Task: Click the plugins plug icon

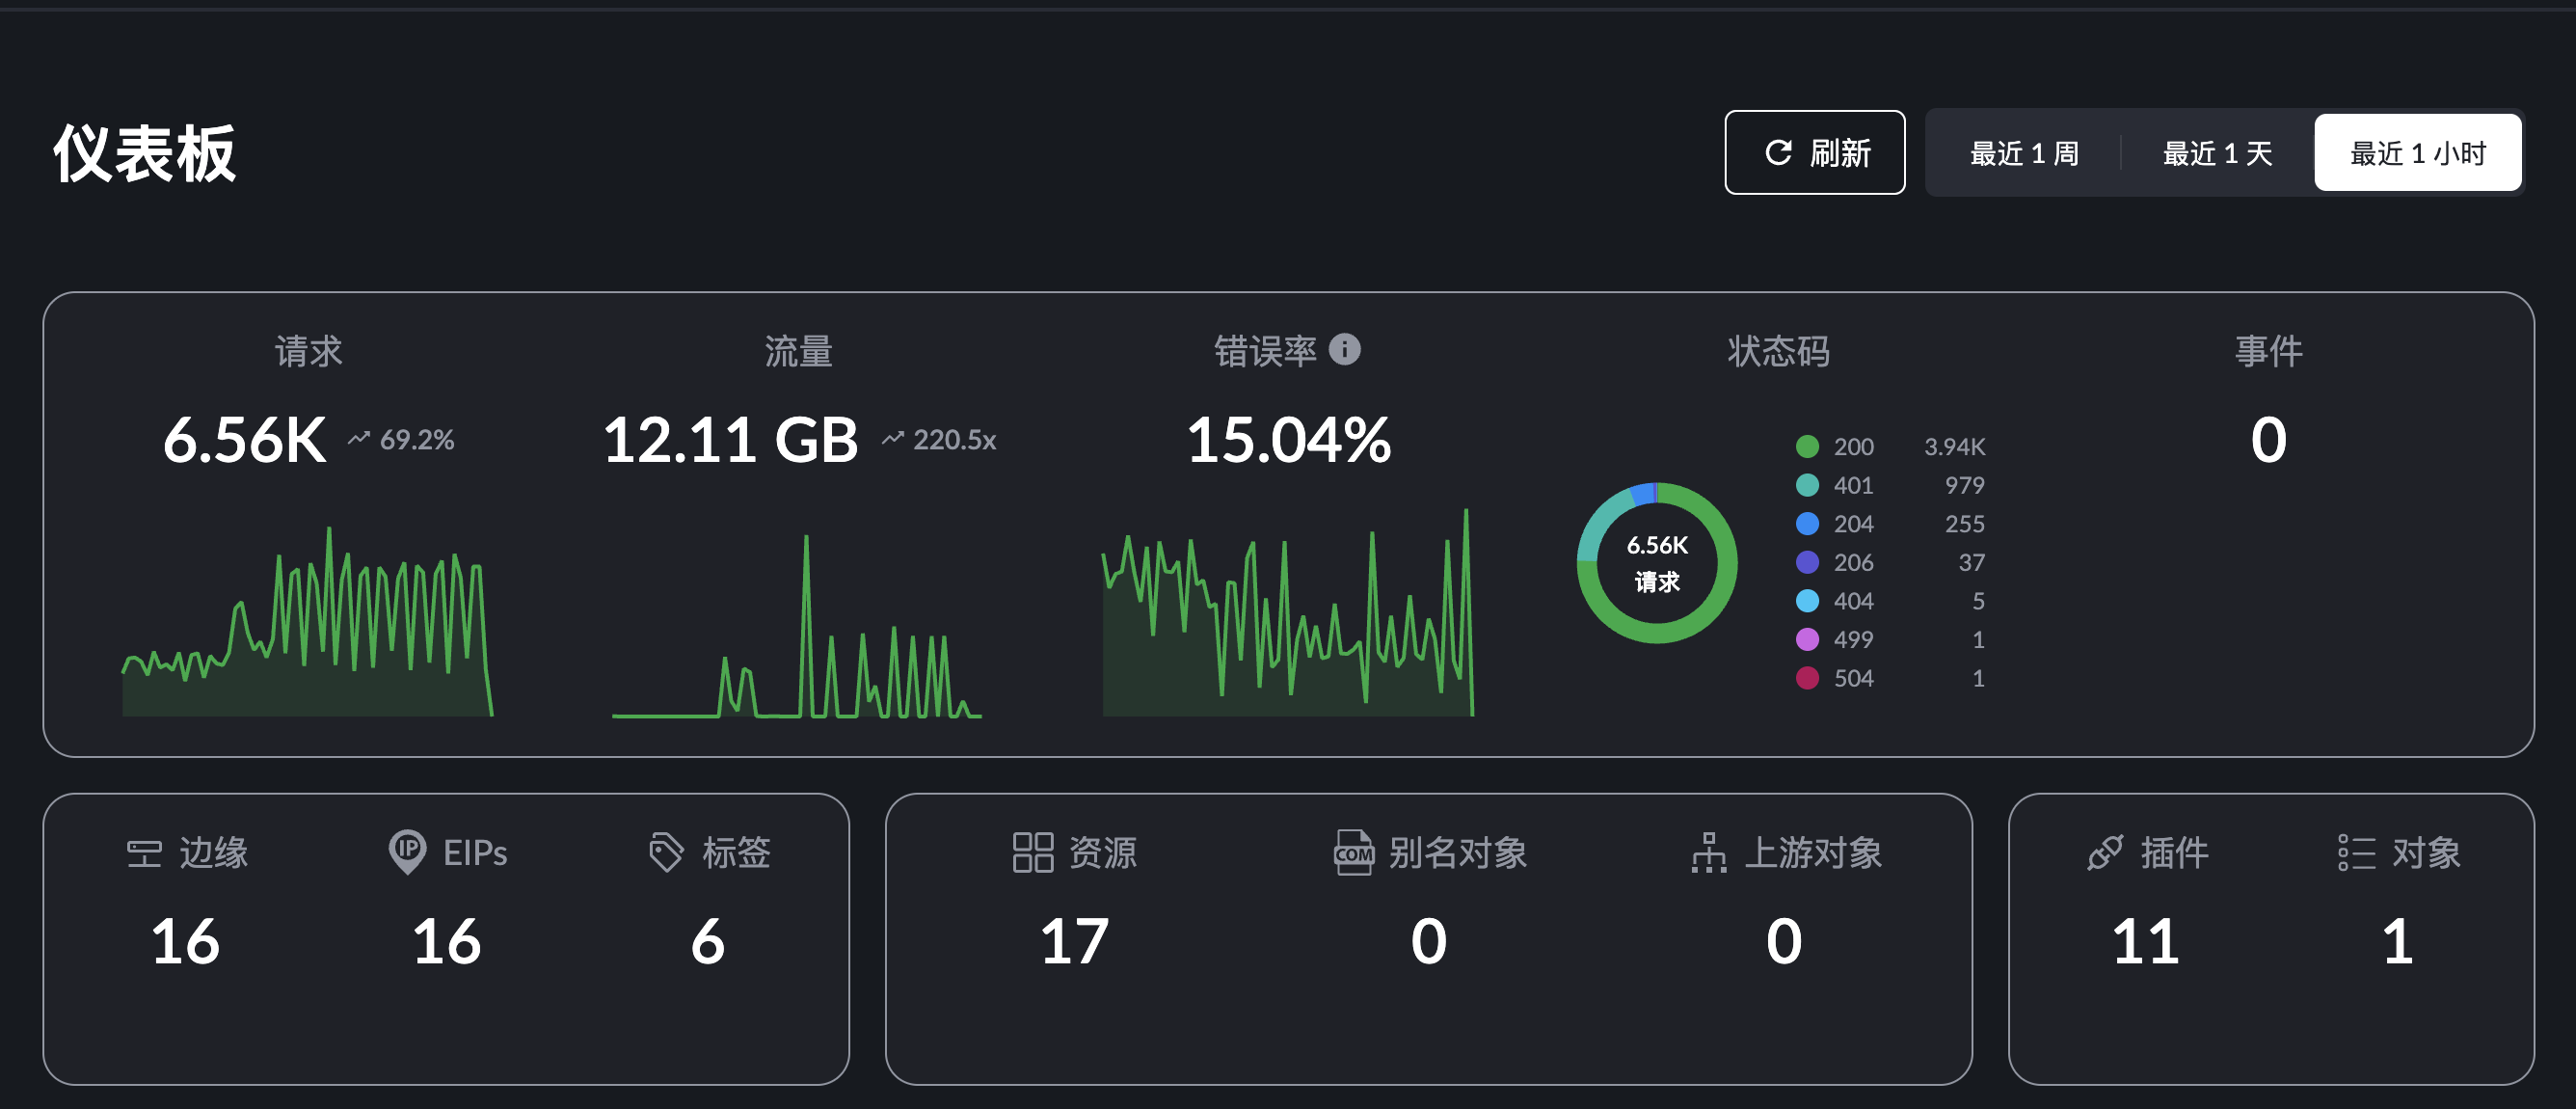Action: 2105,853
